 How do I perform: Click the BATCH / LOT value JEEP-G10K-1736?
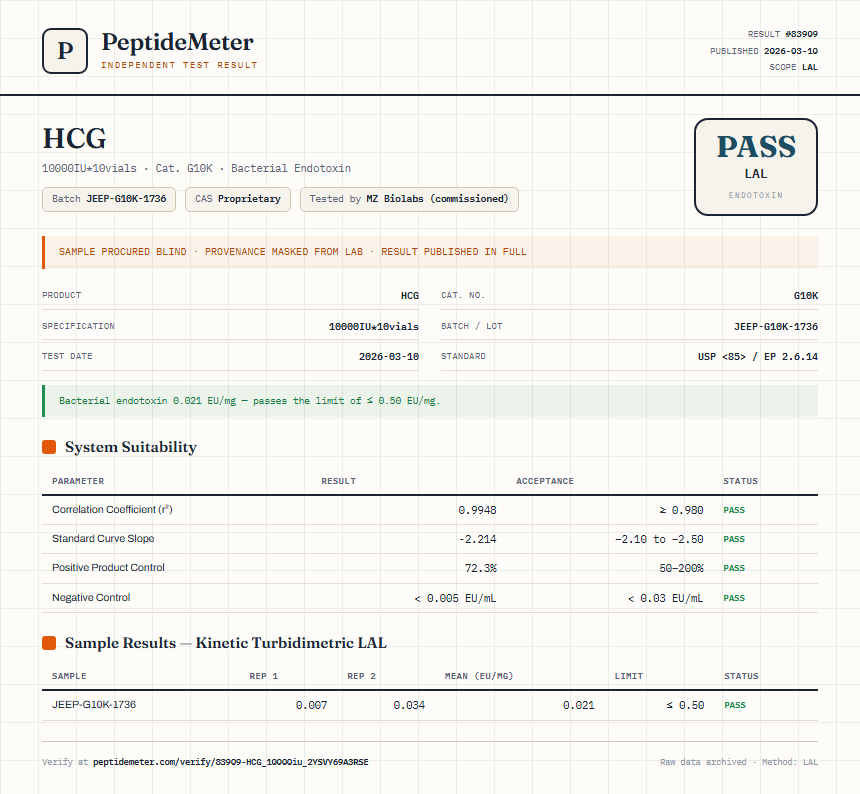[776, 327]
